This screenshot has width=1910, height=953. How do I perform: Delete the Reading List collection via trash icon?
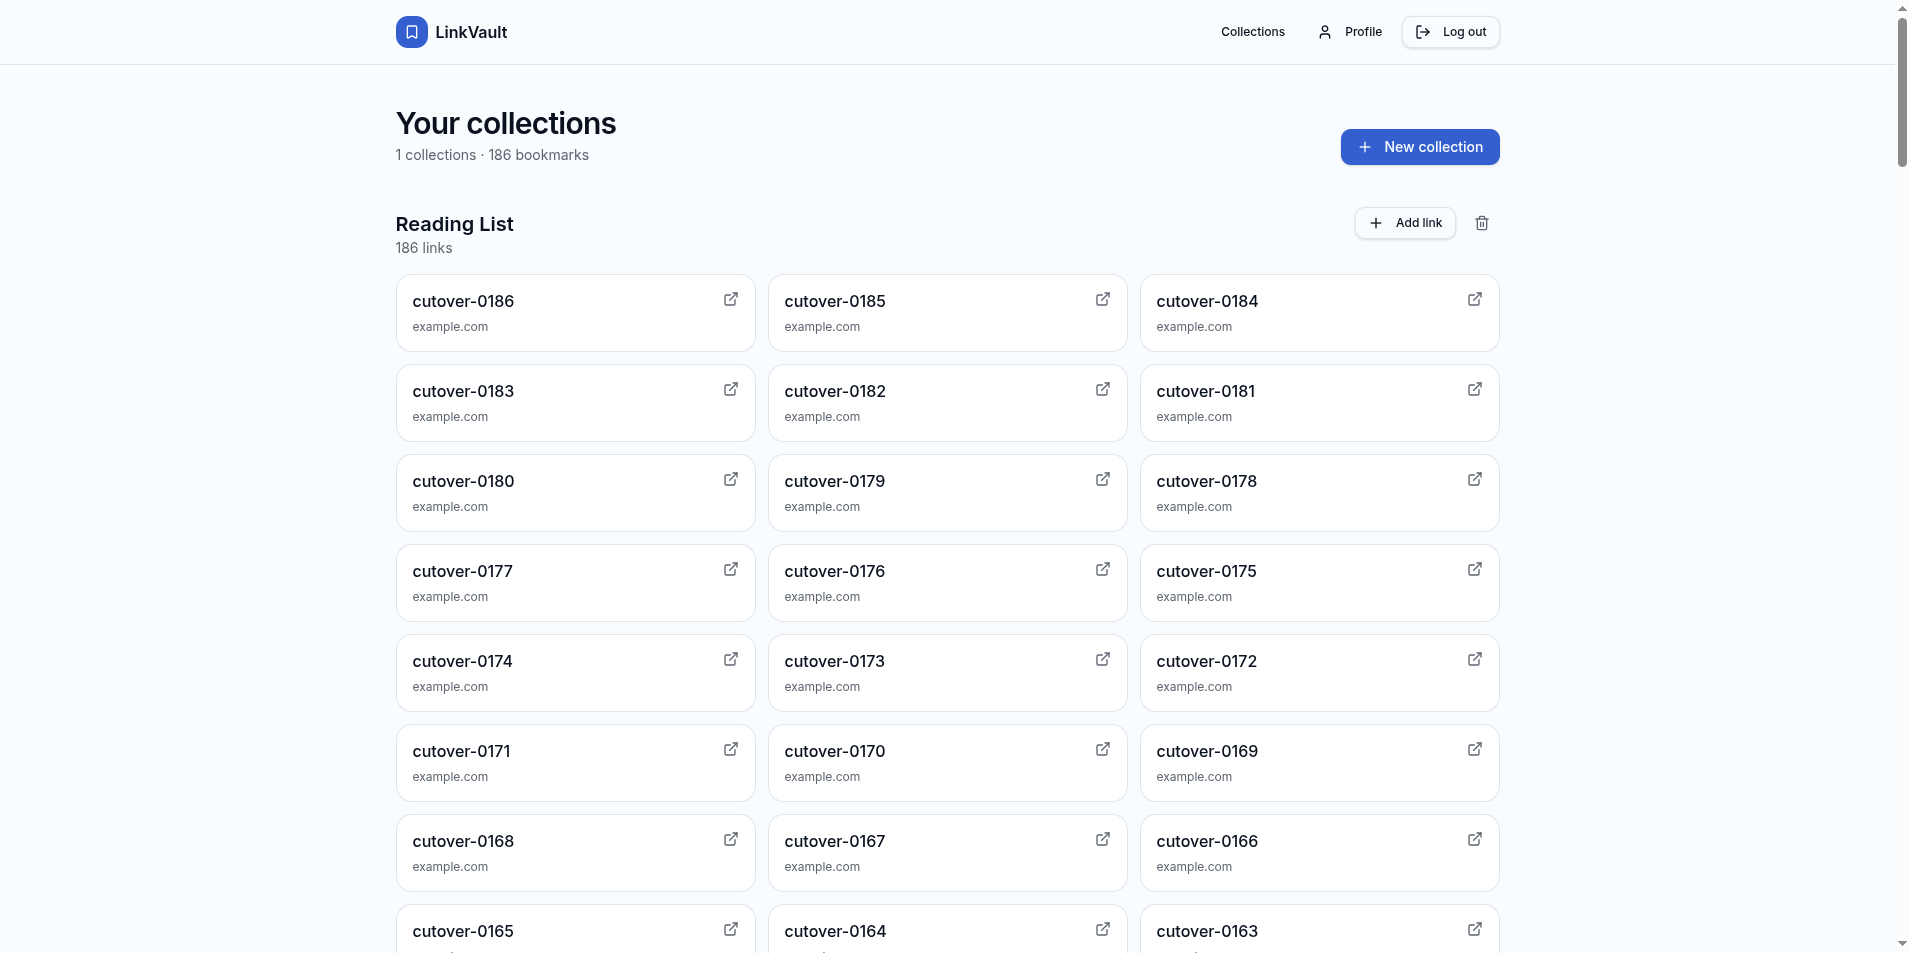coord(1482,223)
